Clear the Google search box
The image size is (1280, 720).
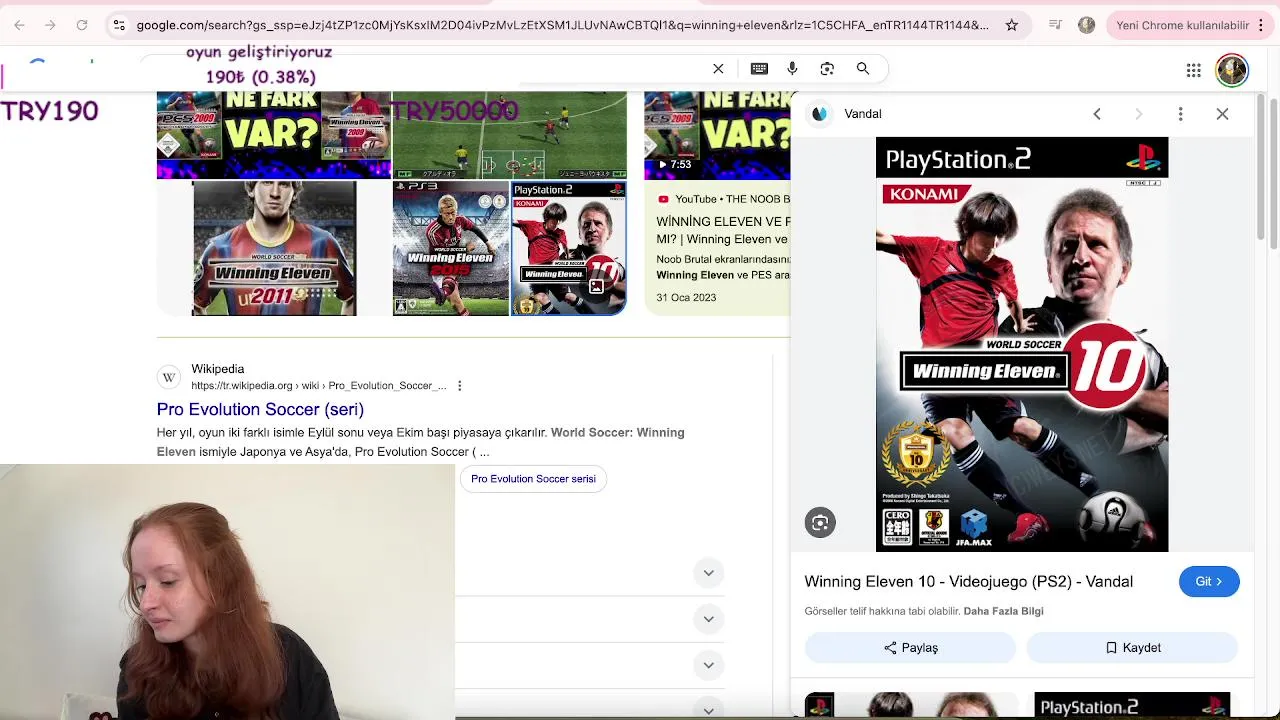pos(718,69)
